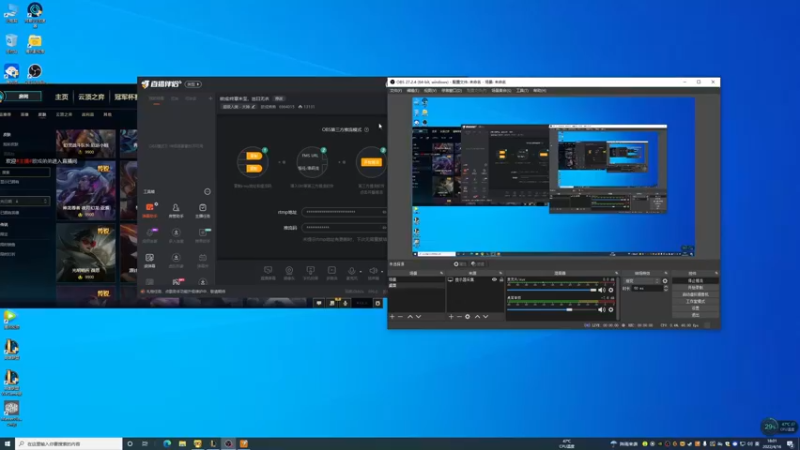Click speaker icon in 直播伴侣 bottom bar
The height and width of the screenshot is (450, 800).
point(373,272)
